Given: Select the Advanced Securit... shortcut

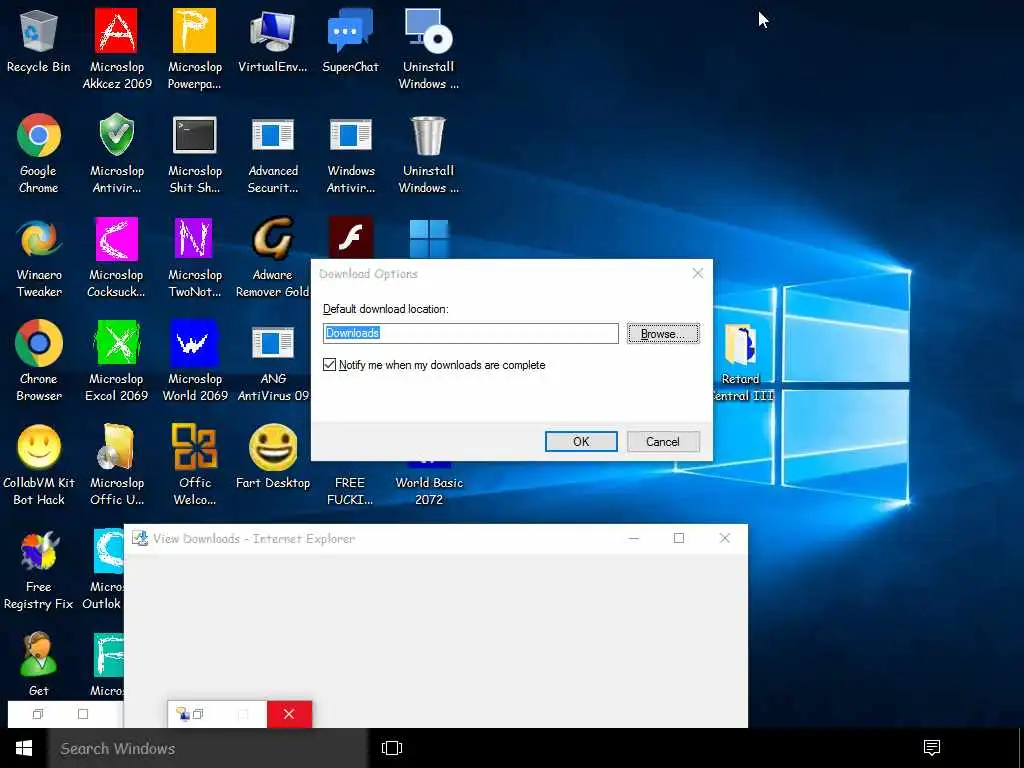Looking at the screenshot, I should (272, 153).
